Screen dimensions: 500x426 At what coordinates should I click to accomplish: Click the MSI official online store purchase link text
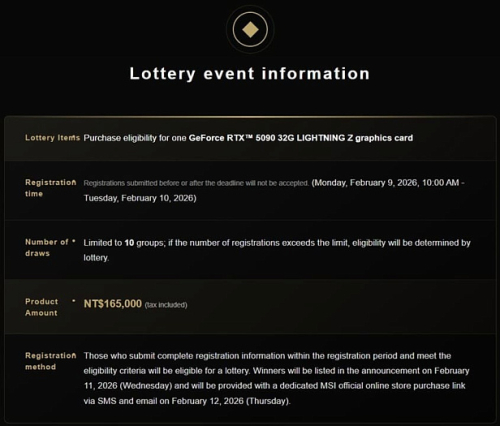(x=393, y=386)
